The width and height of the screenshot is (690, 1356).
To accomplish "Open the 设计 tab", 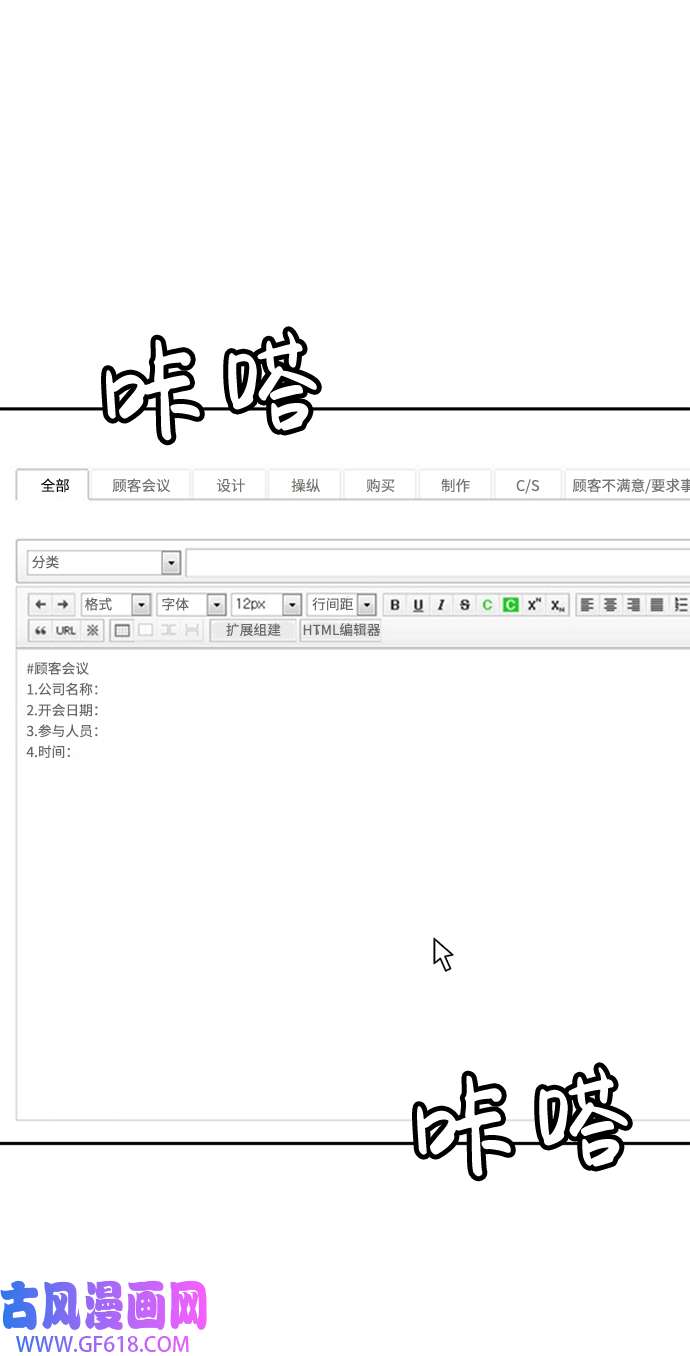I will [231, 486].
